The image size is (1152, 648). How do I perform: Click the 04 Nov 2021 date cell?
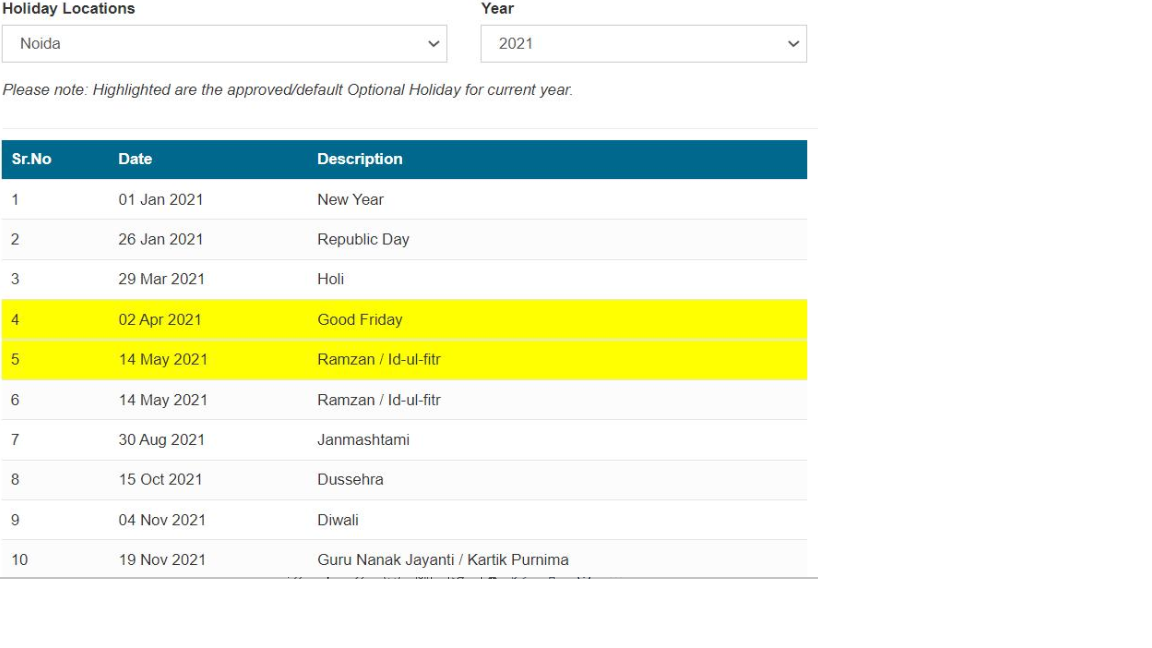coord(161,520)
